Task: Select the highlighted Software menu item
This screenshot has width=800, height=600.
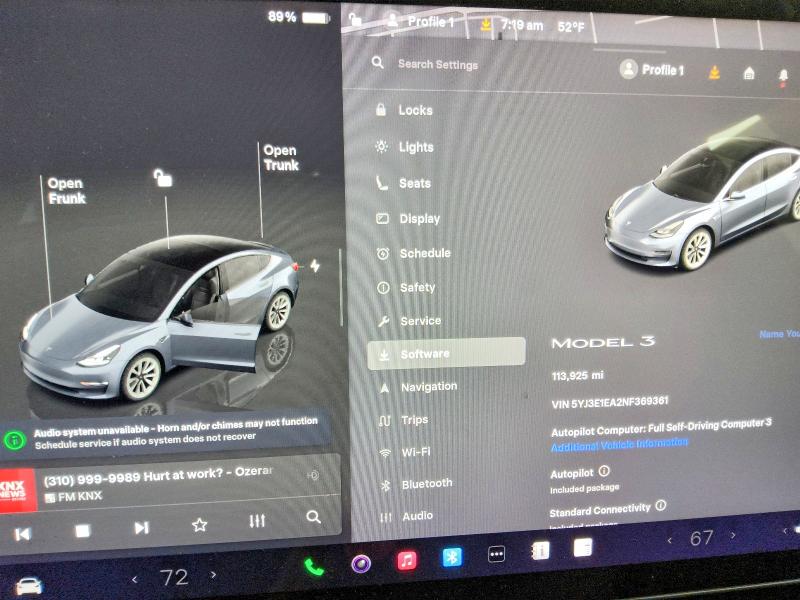Action: (446, 353)
